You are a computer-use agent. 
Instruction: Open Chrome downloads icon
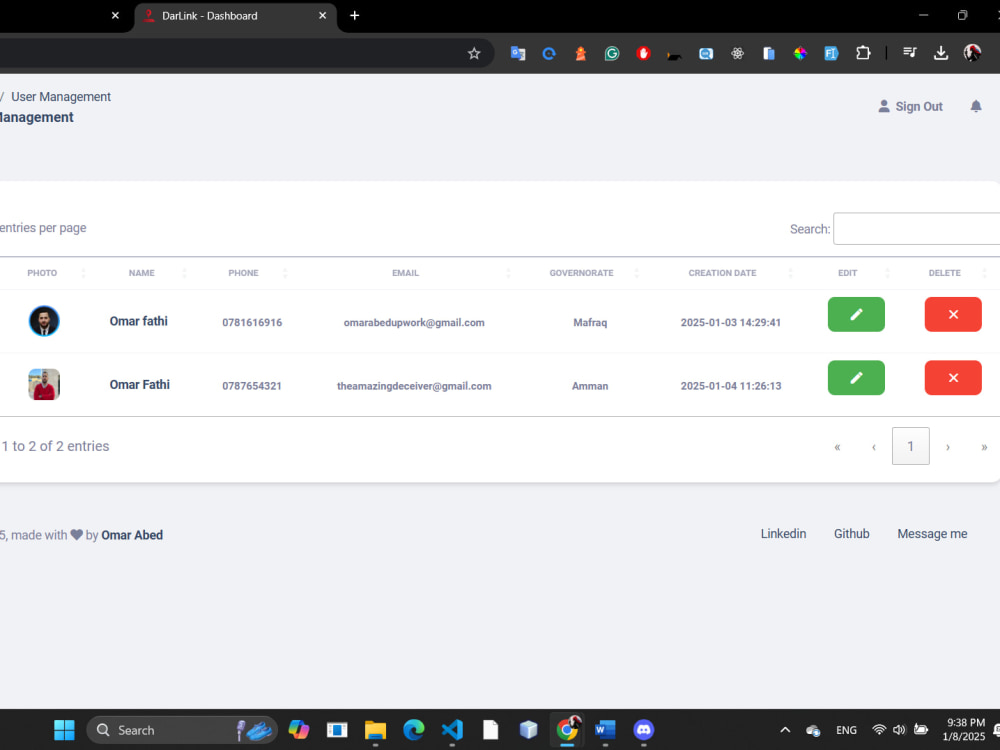coord(941,53)
